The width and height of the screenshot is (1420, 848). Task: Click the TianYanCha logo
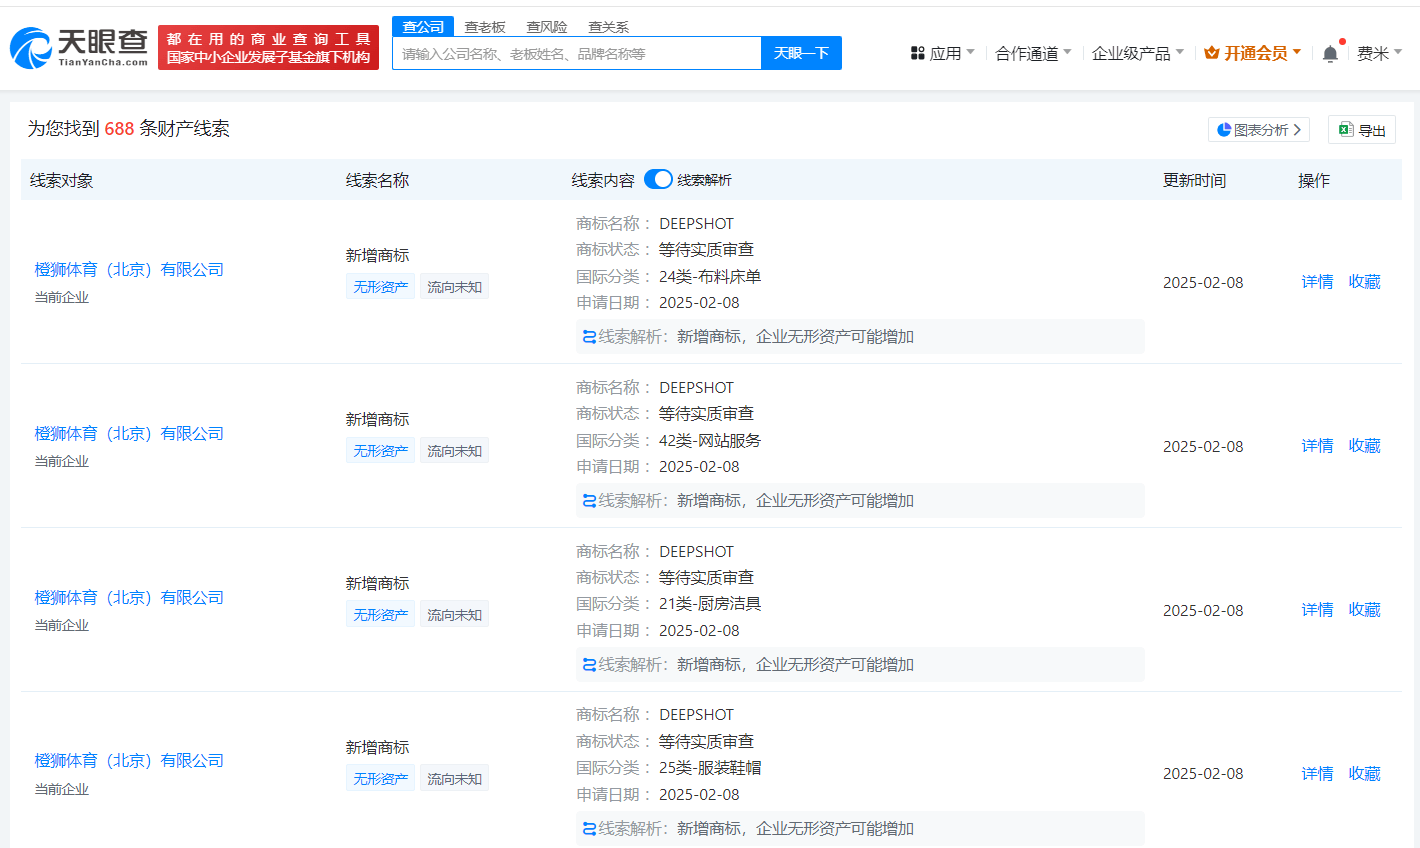coord(79,47)
